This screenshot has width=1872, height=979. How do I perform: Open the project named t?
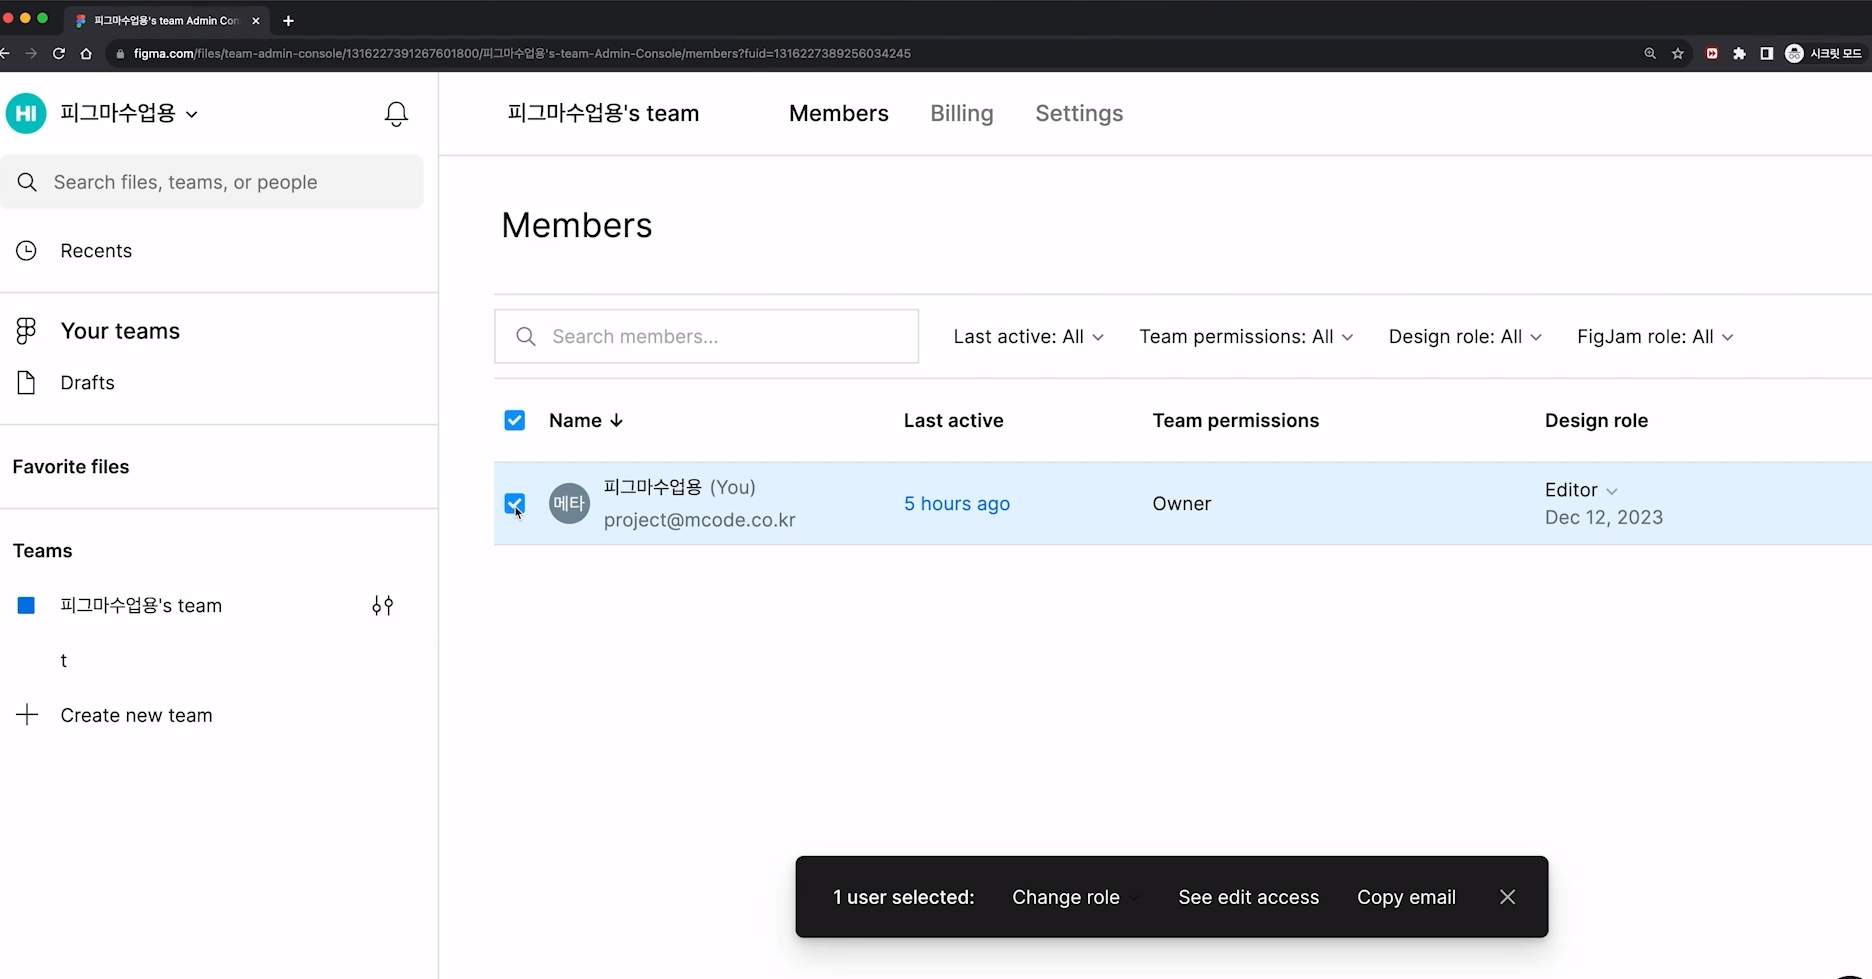[64, 660]
